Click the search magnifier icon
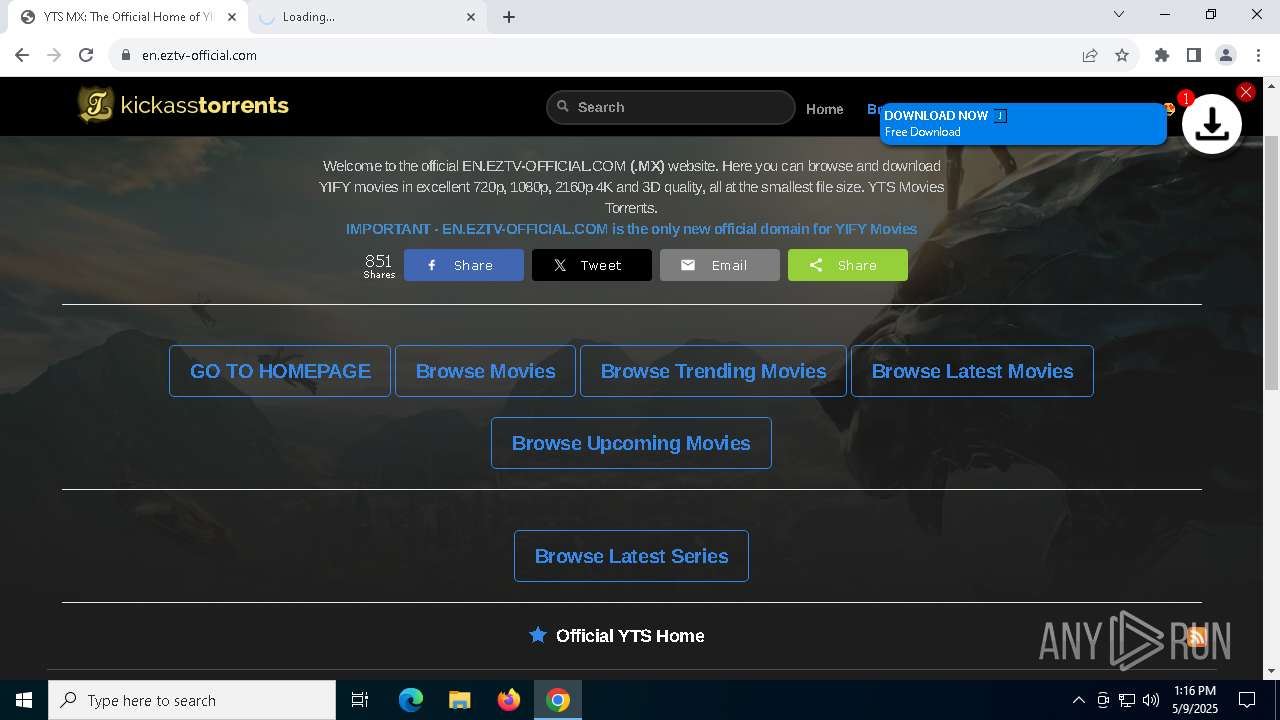Image resolution: width=1280 pixels, height=720 pixels. pyautogui.click(x=563, y=106)
